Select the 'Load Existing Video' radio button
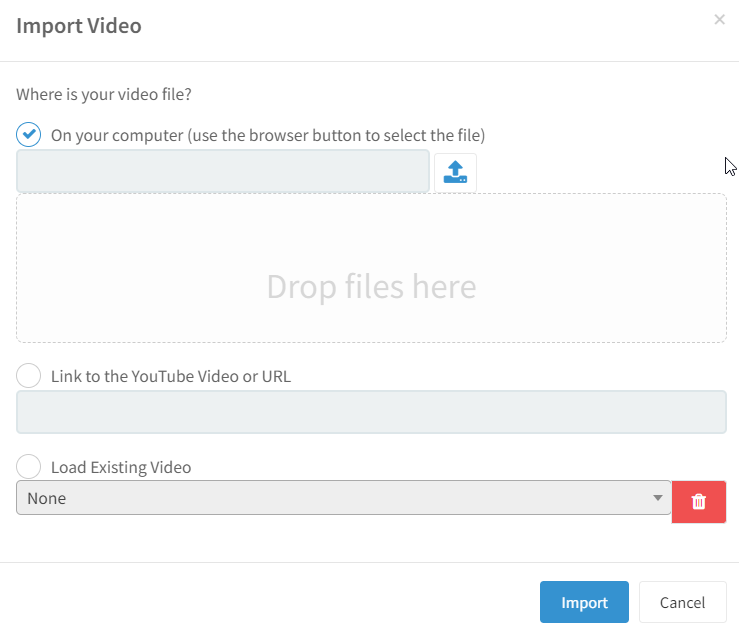This screenshot has height=634, width=739. (29, 467)
